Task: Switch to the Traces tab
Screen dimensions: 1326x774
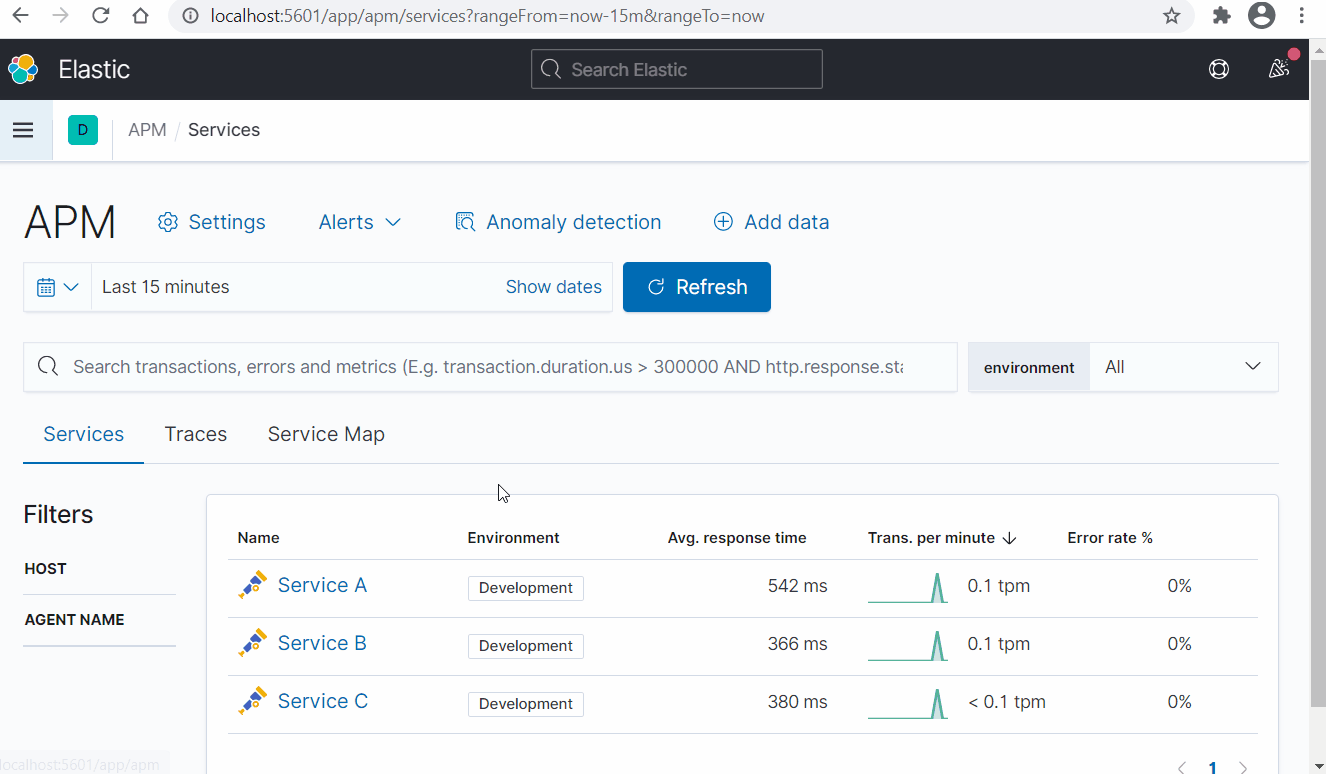Action: pos(195,434)
